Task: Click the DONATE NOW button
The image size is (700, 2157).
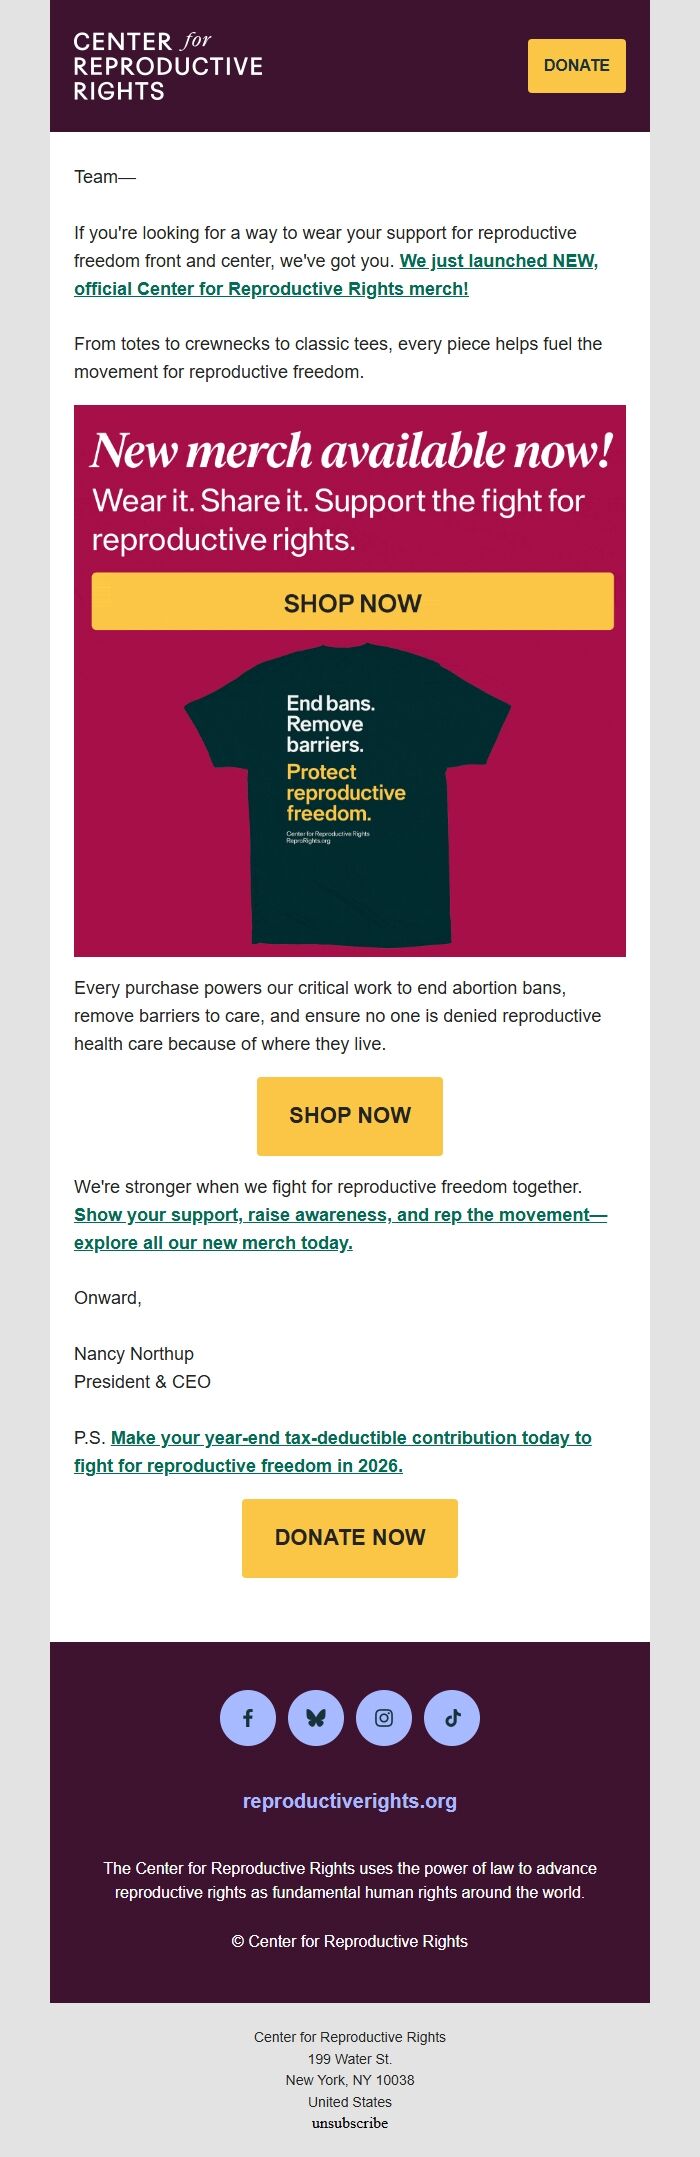Action: click(349, 1537)
